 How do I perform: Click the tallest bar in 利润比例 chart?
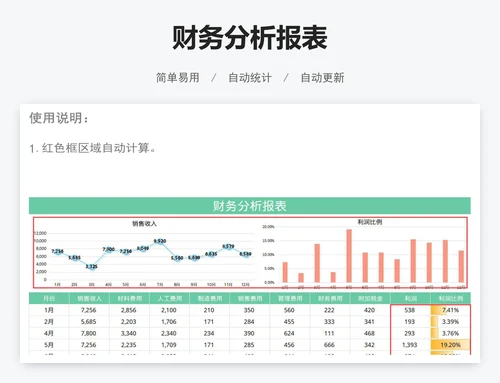point(349,256)
